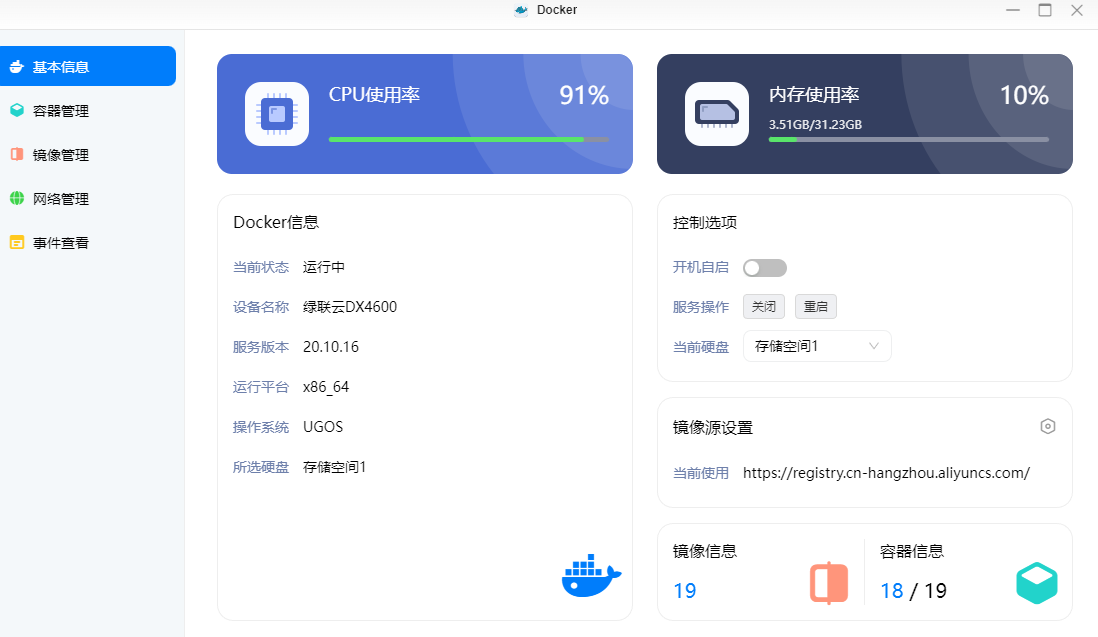1098x637 pixels.
Task: Click the teal container cube icon
Action: pyautogui.click(x=1036, y=583)
